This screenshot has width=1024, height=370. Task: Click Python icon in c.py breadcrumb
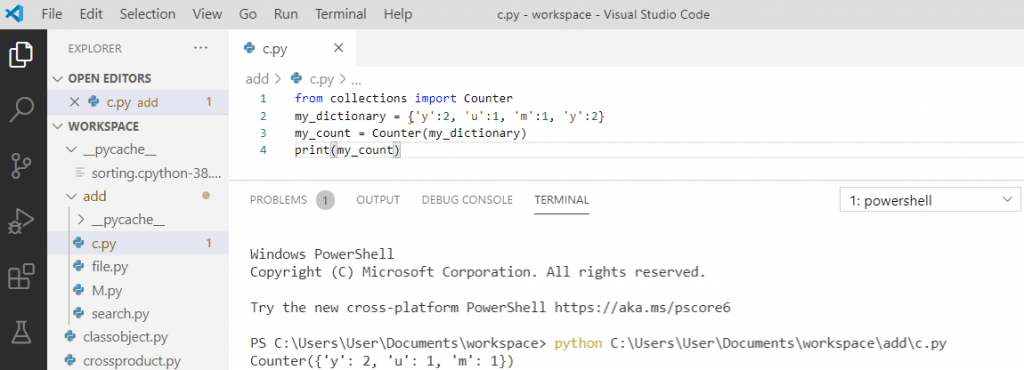(296, 79)
